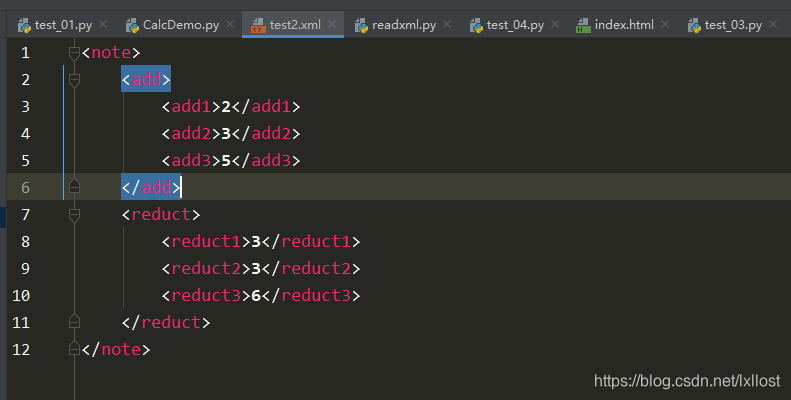Click the Python file icon on readxml.py tab

point(361,25)
